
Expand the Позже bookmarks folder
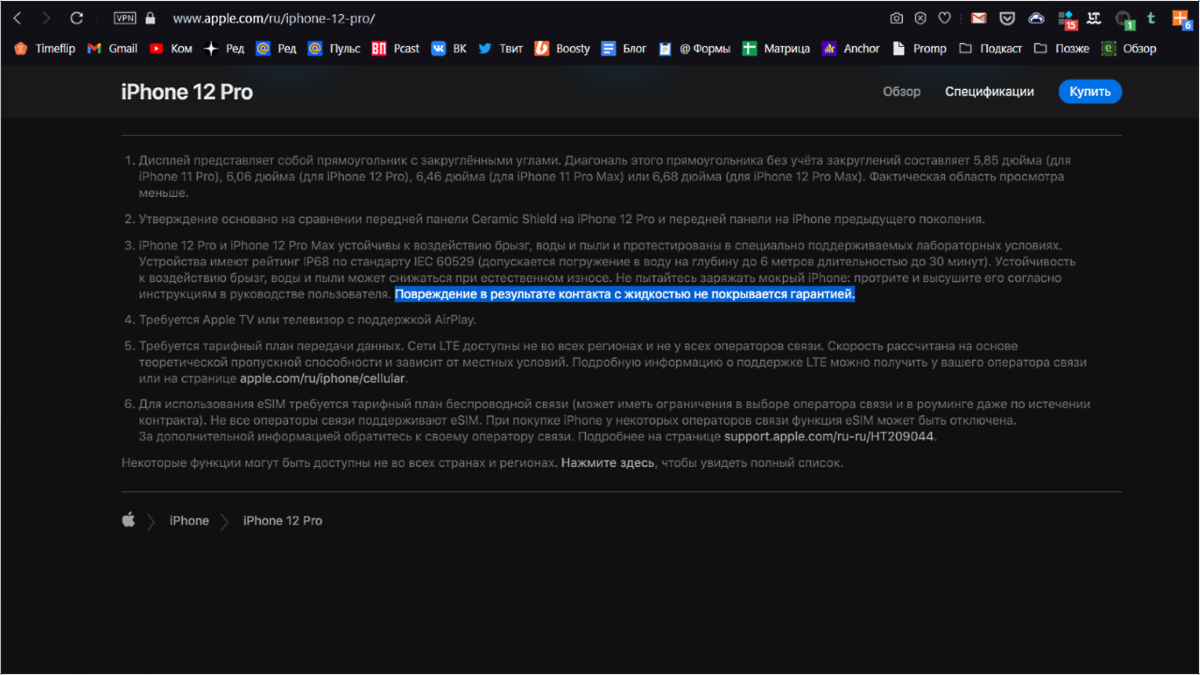1062,48
